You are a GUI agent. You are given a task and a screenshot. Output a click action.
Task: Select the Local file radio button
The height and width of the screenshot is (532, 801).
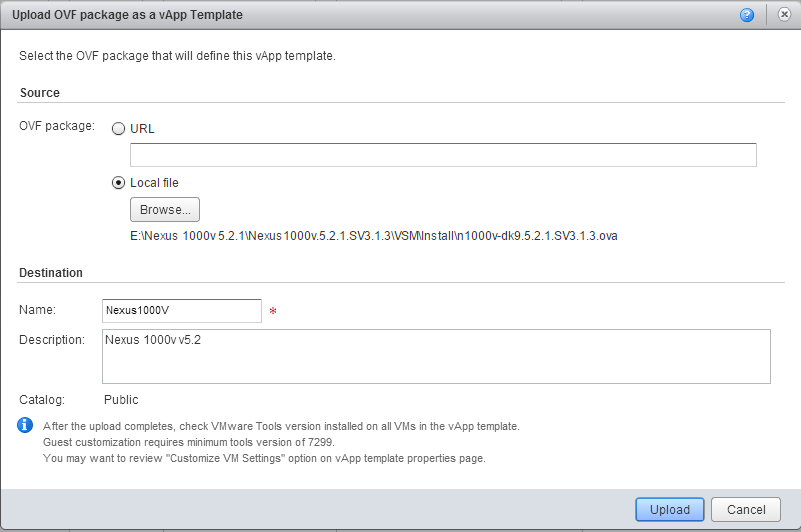(119, 183)
